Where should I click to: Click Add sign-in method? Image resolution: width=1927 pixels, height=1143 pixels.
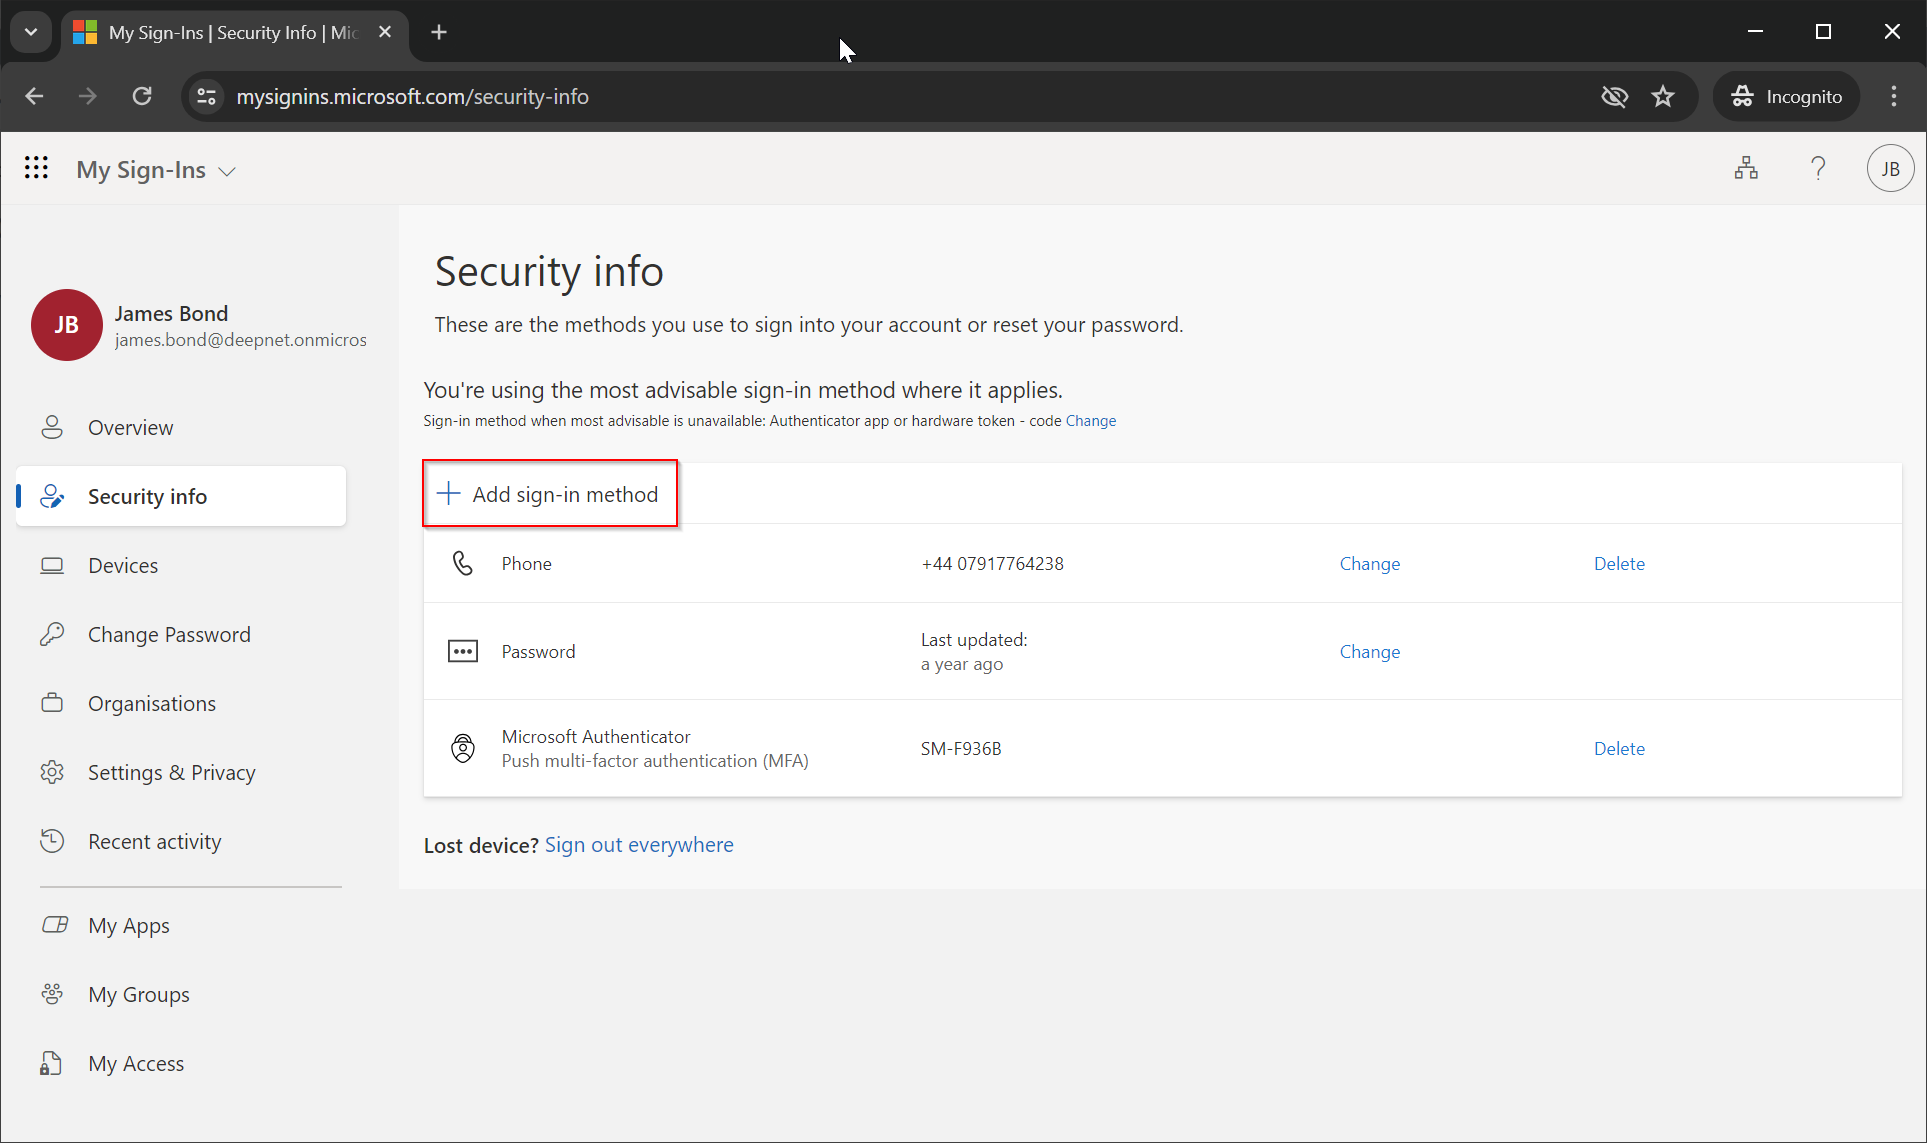tap(550, 494)
